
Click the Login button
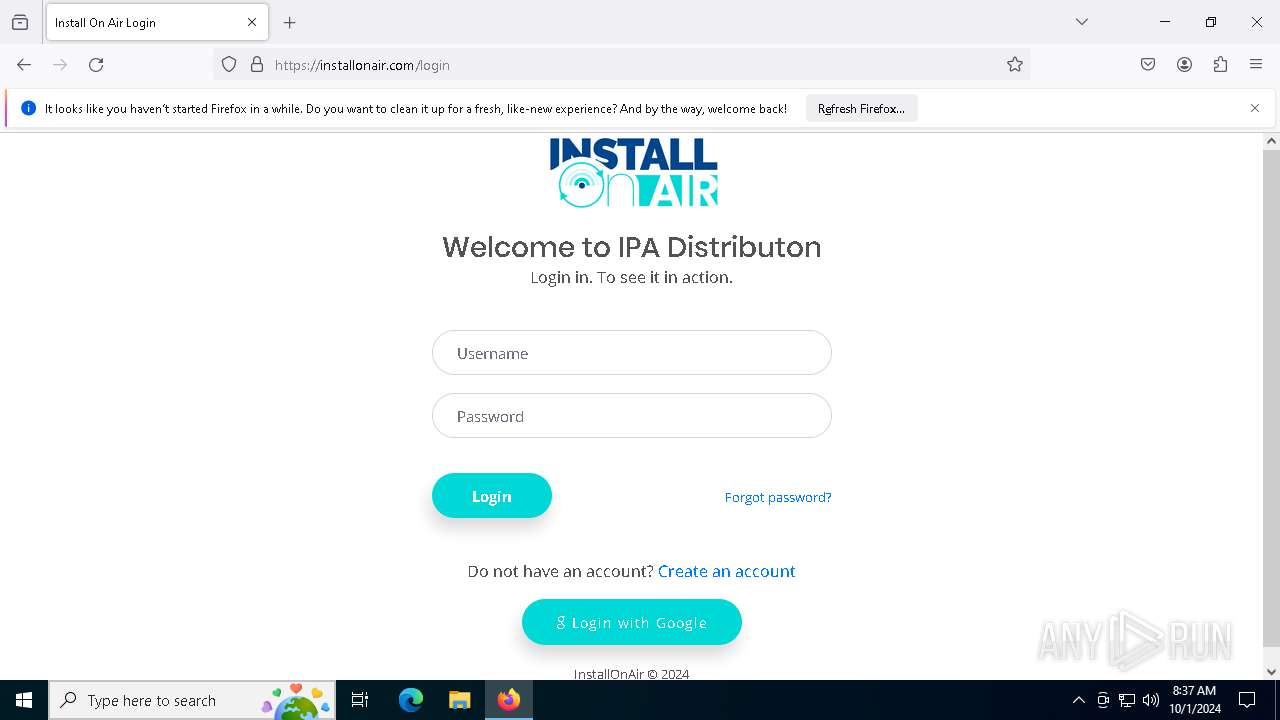(492, 496)
